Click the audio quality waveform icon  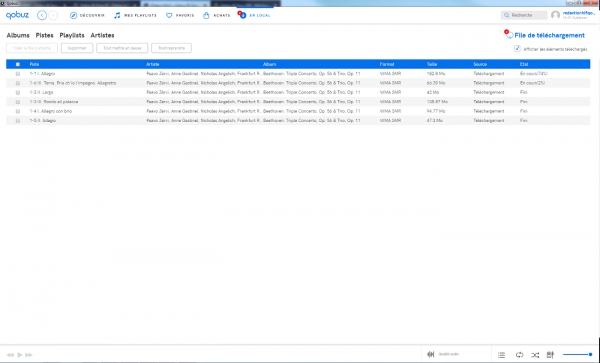tap(430, 354)
